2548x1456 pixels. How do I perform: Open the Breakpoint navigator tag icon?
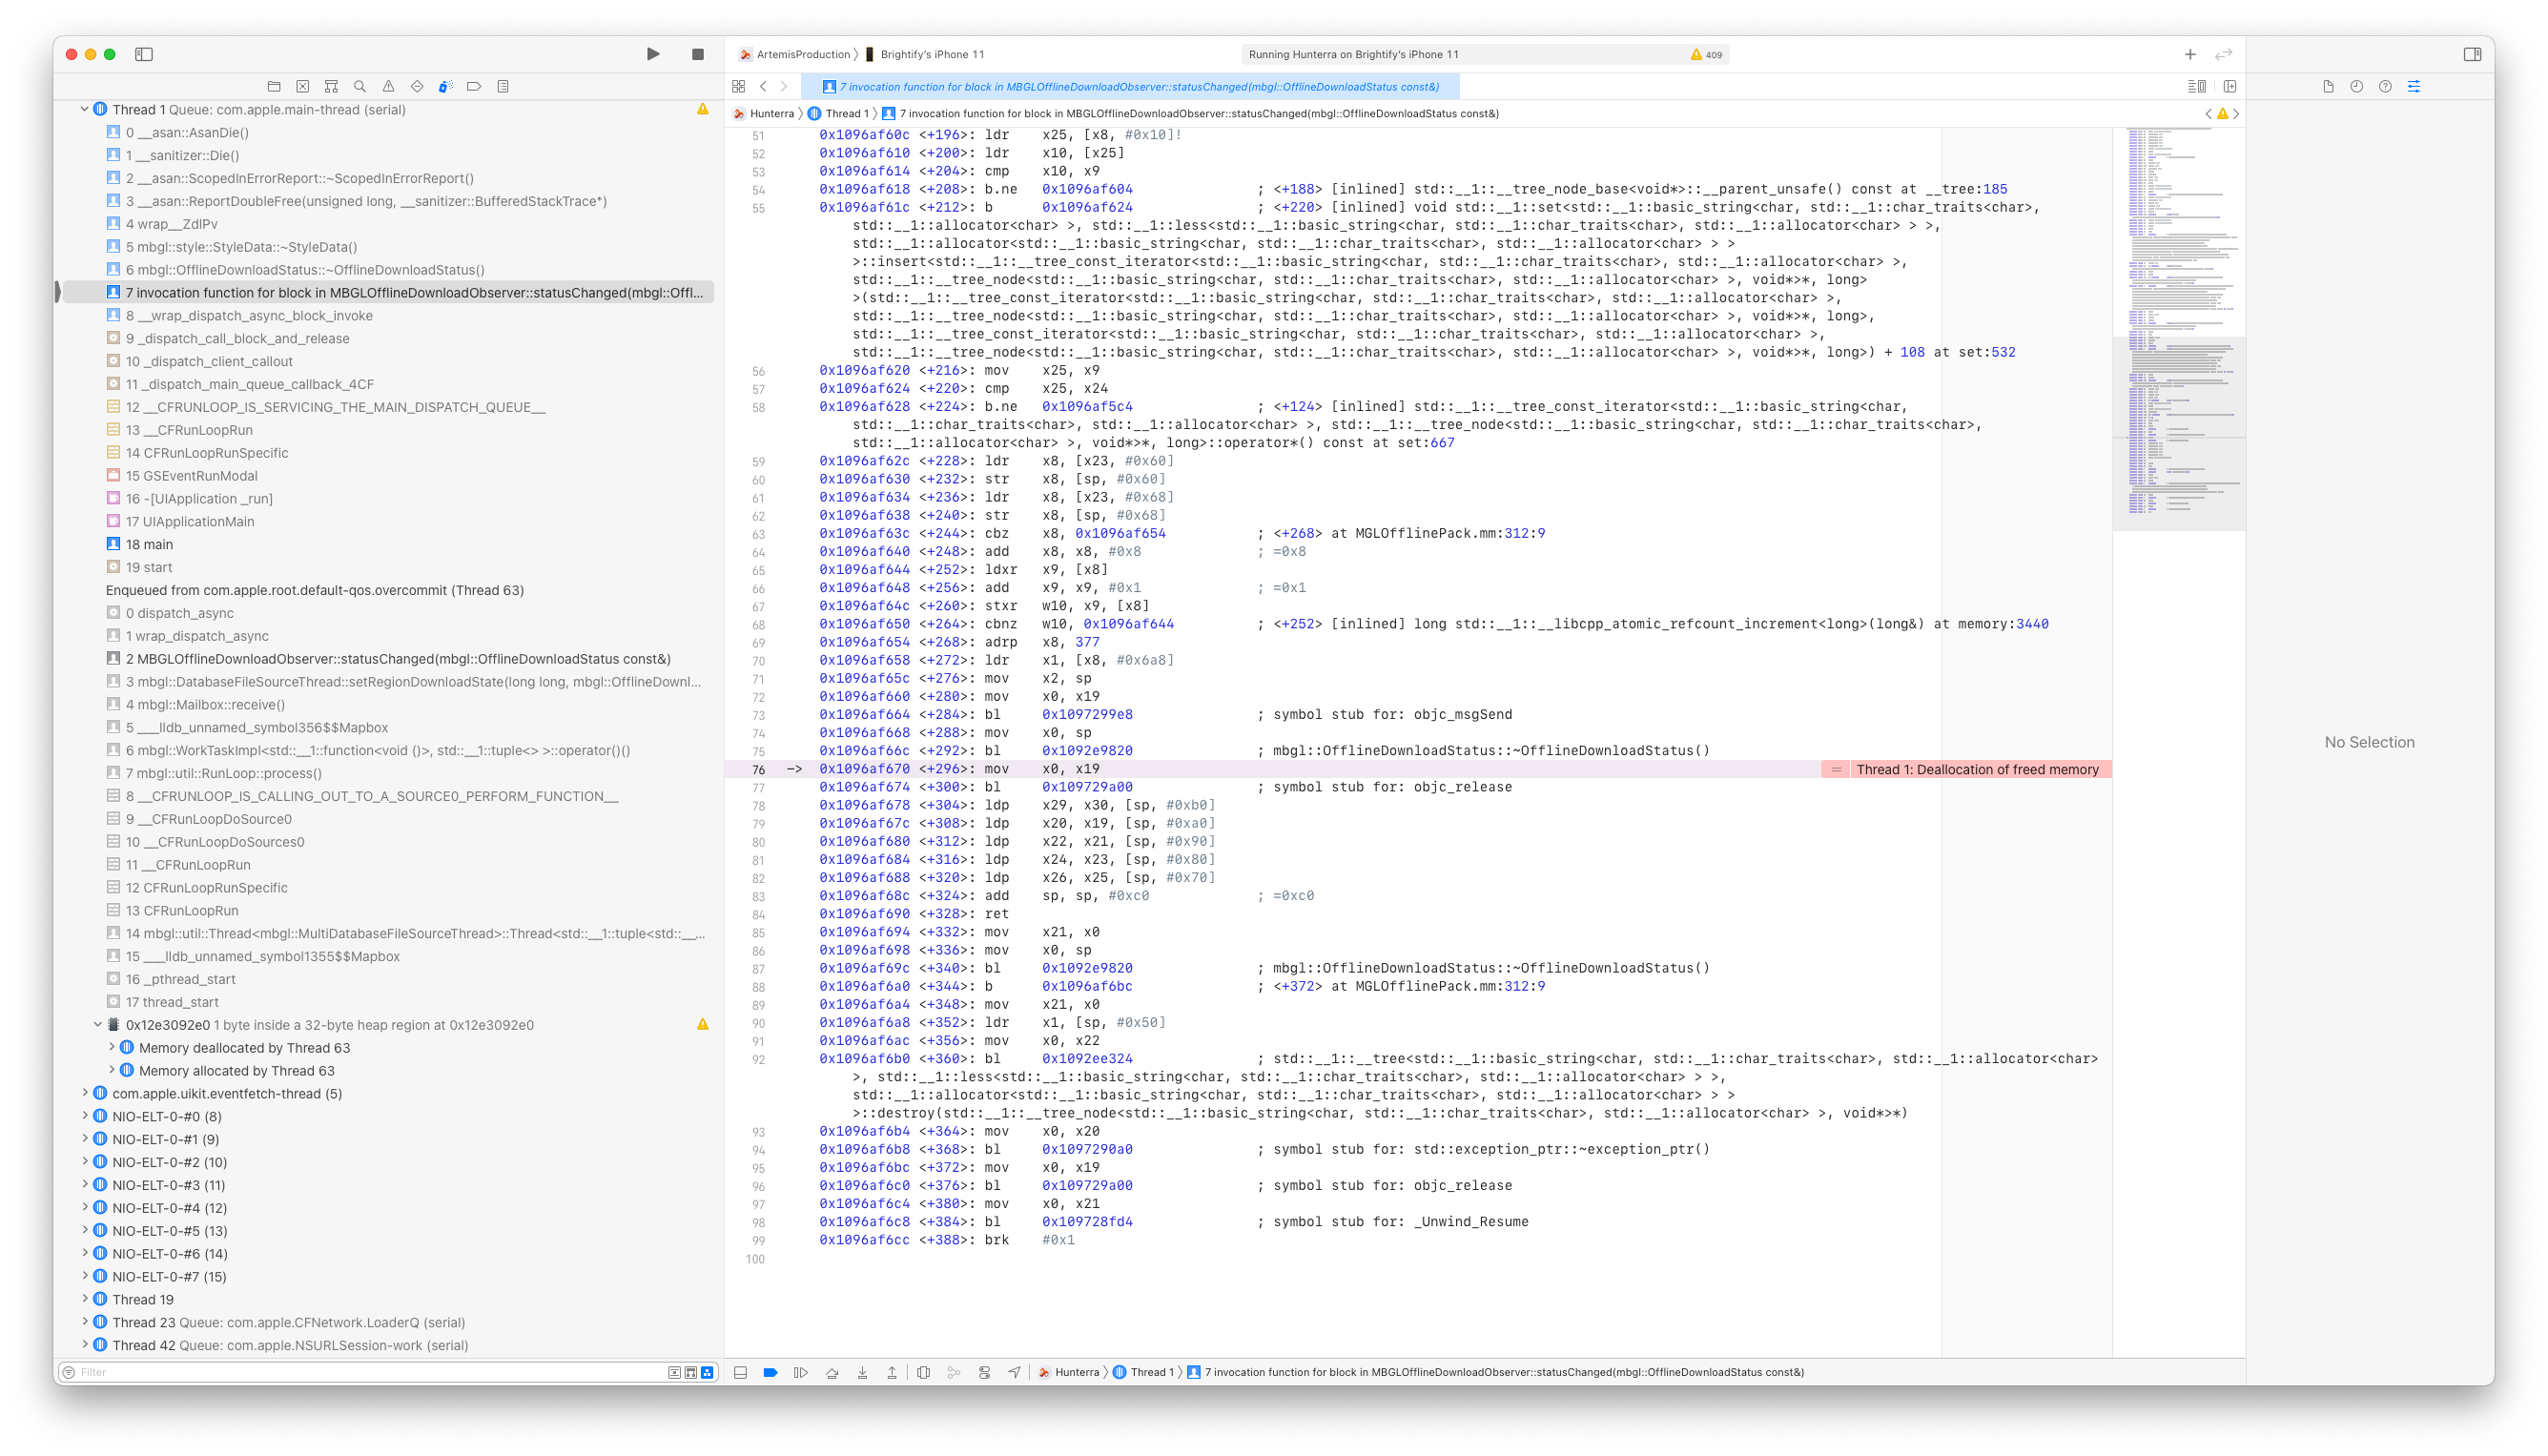[x=474, y=86]
